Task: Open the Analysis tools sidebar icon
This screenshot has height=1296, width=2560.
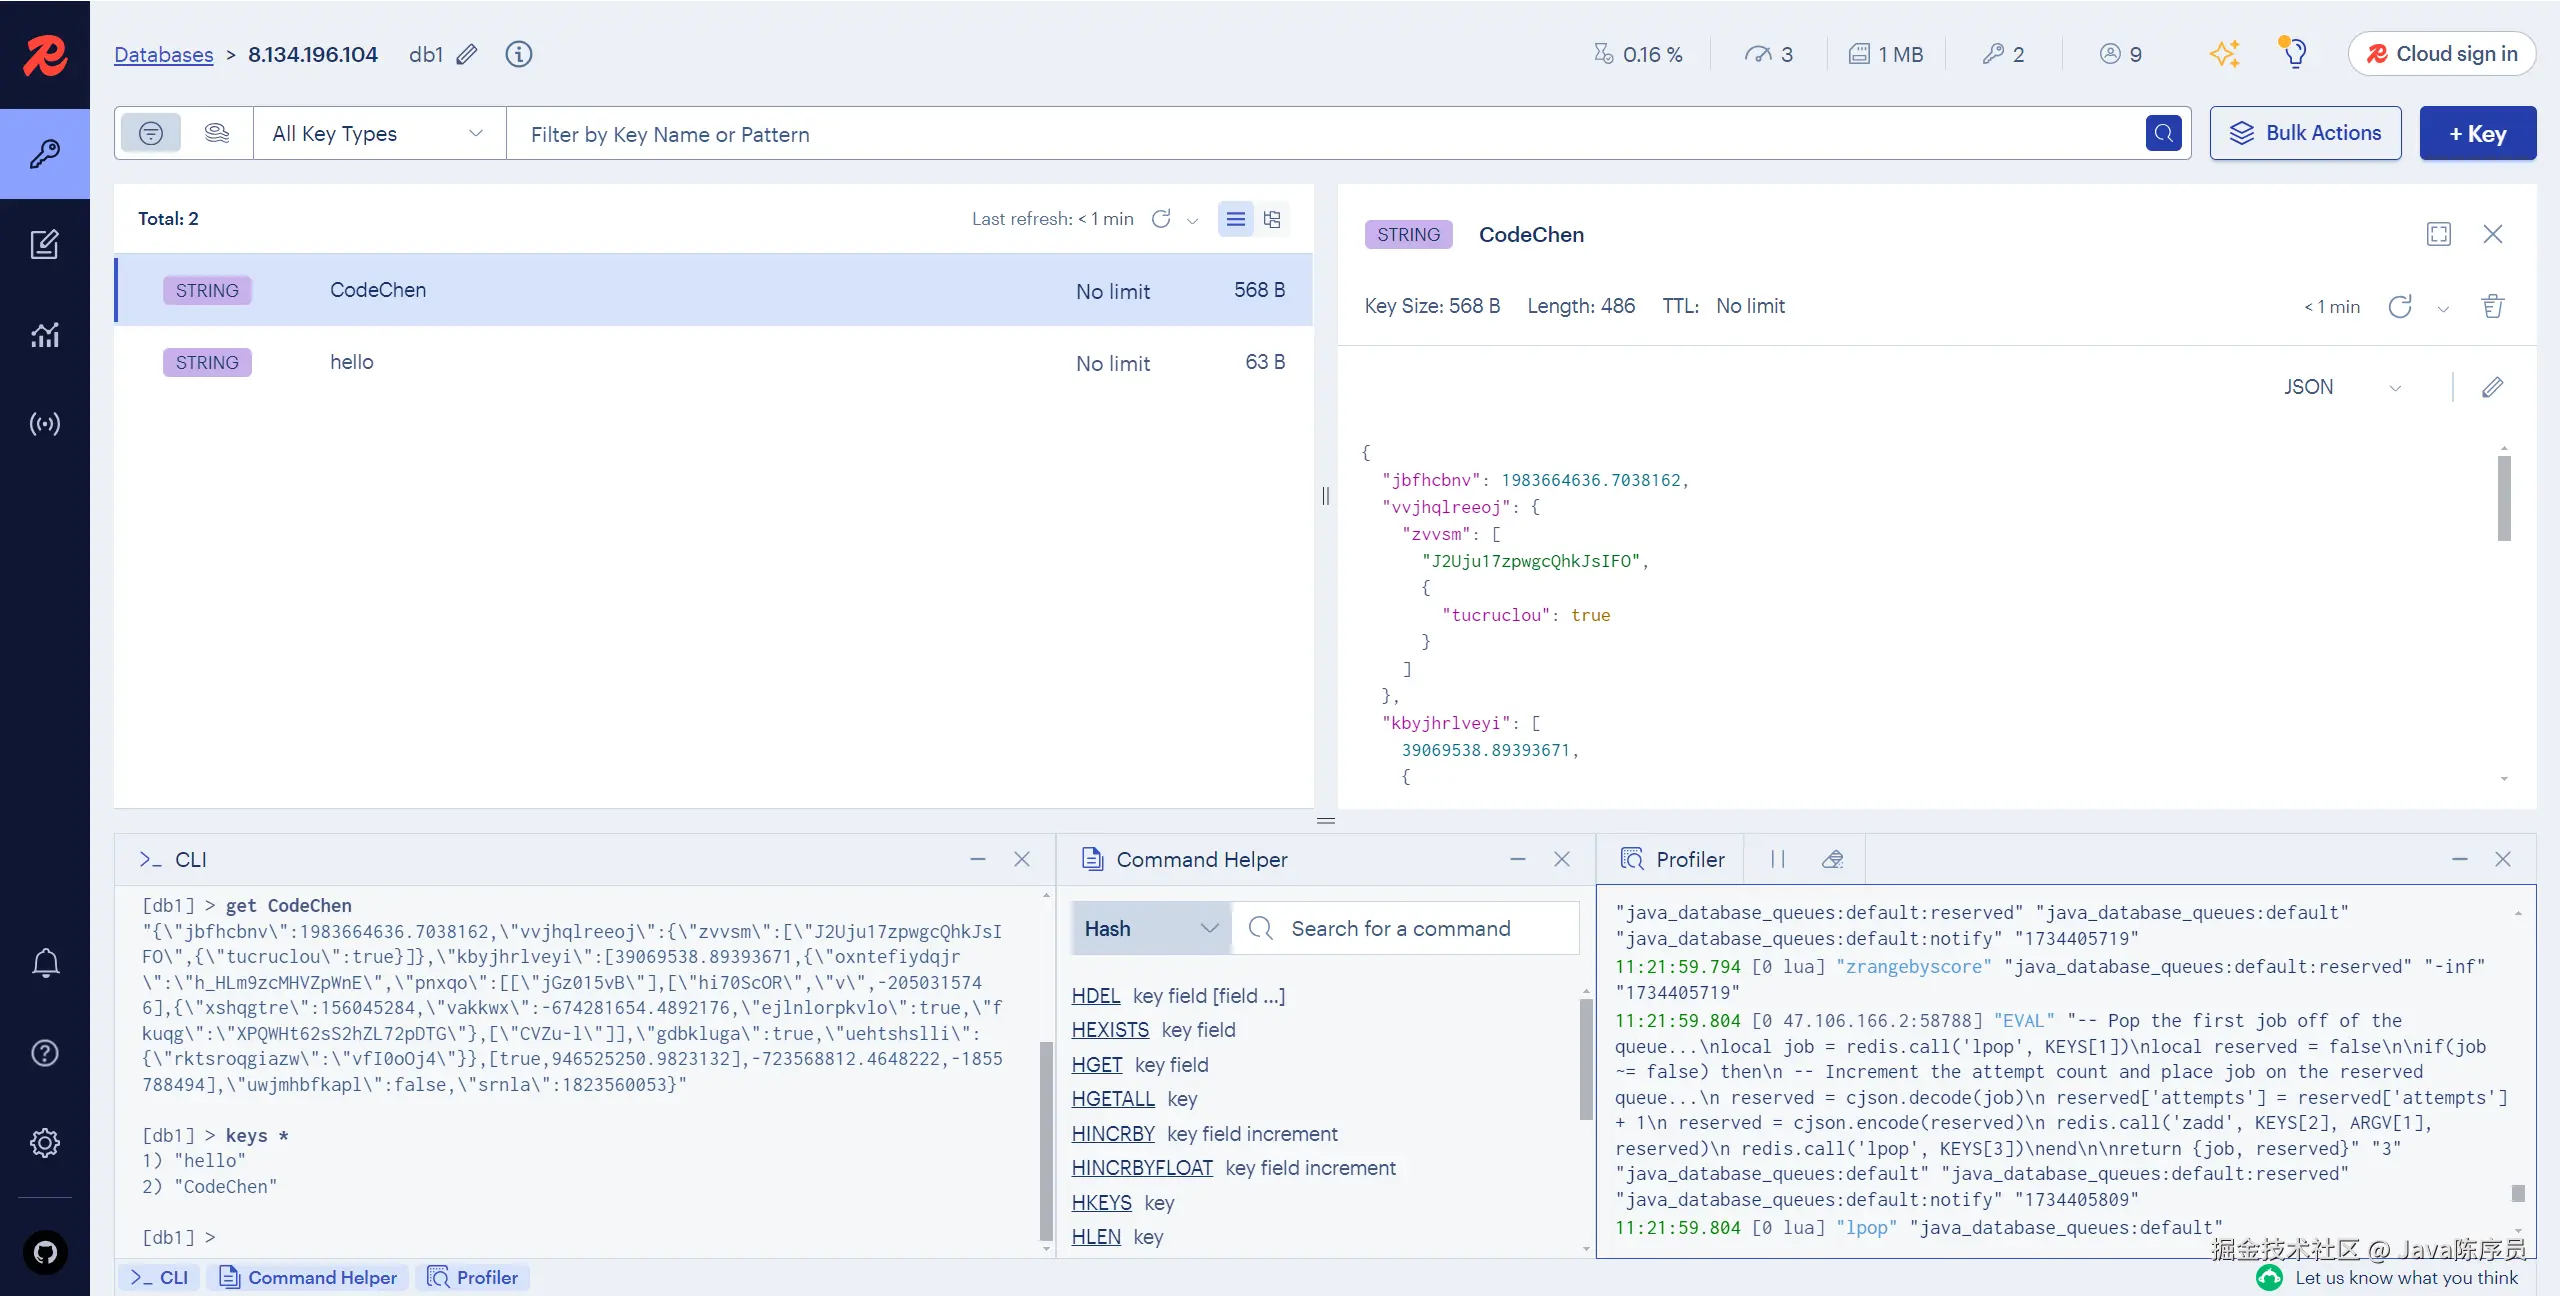Action: click(44, 334)
